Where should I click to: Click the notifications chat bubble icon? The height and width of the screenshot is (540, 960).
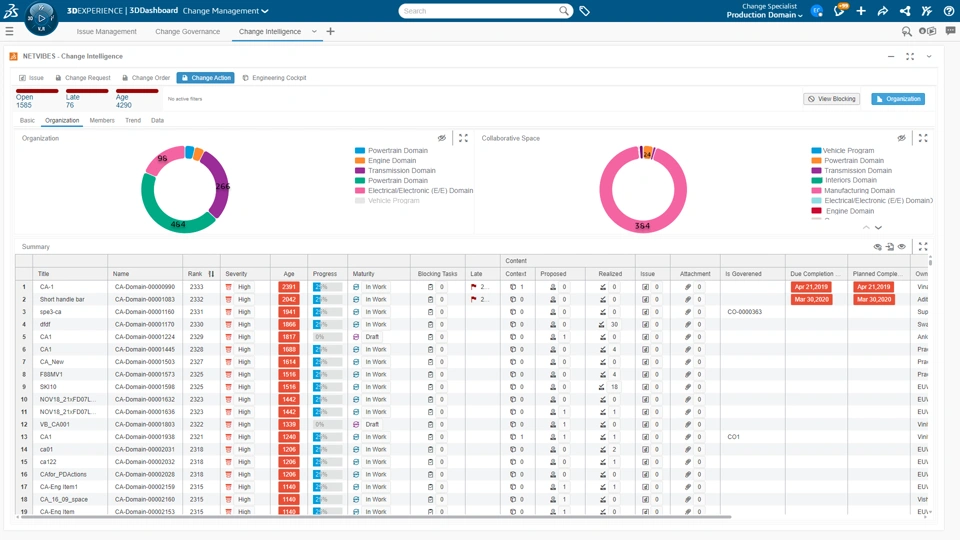(839, 10)
